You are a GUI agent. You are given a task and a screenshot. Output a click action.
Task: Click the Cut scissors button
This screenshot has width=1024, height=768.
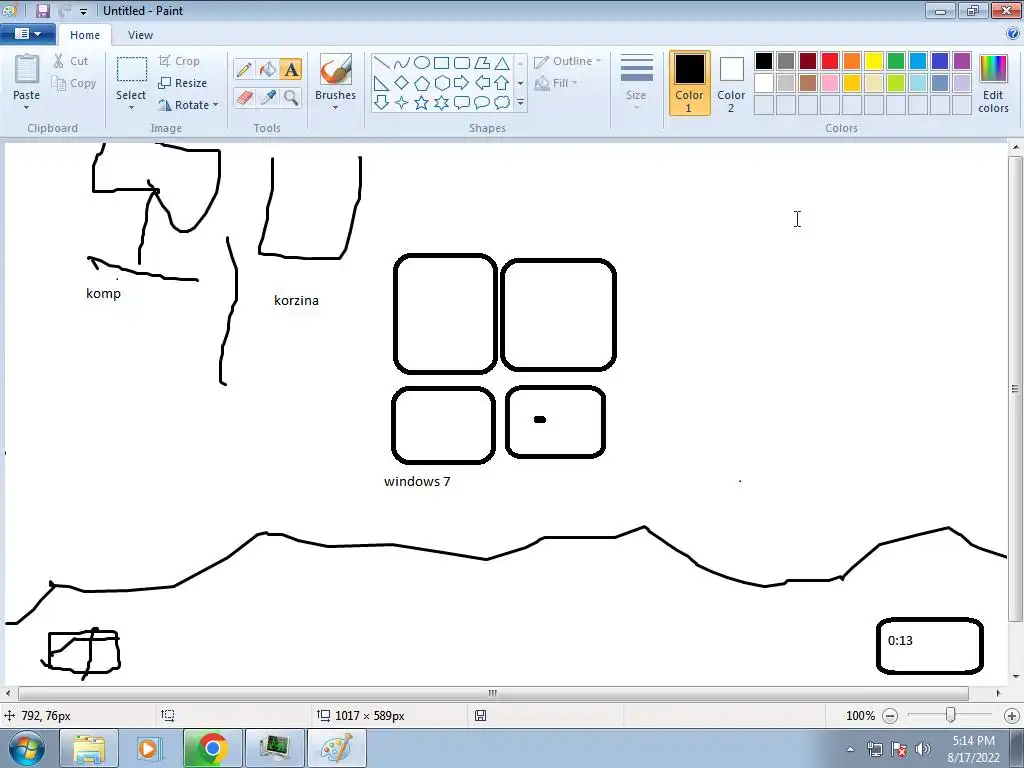coord(71,61)
